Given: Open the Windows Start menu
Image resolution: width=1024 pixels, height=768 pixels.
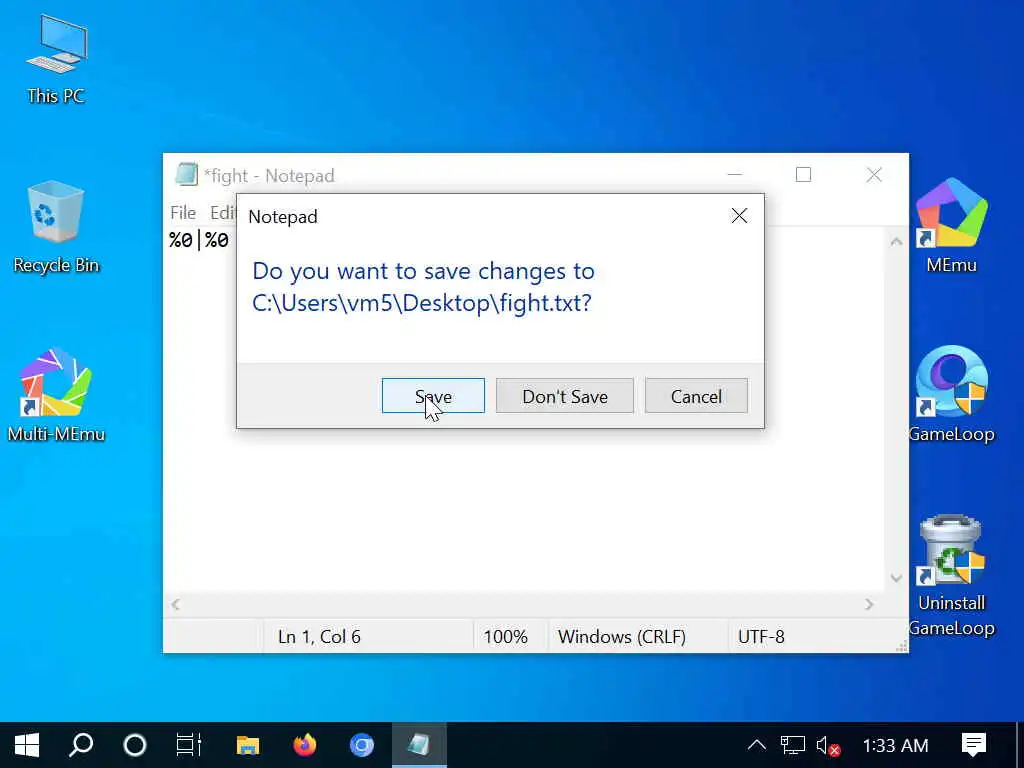Looking at the screenshot, I should (27, 745).
